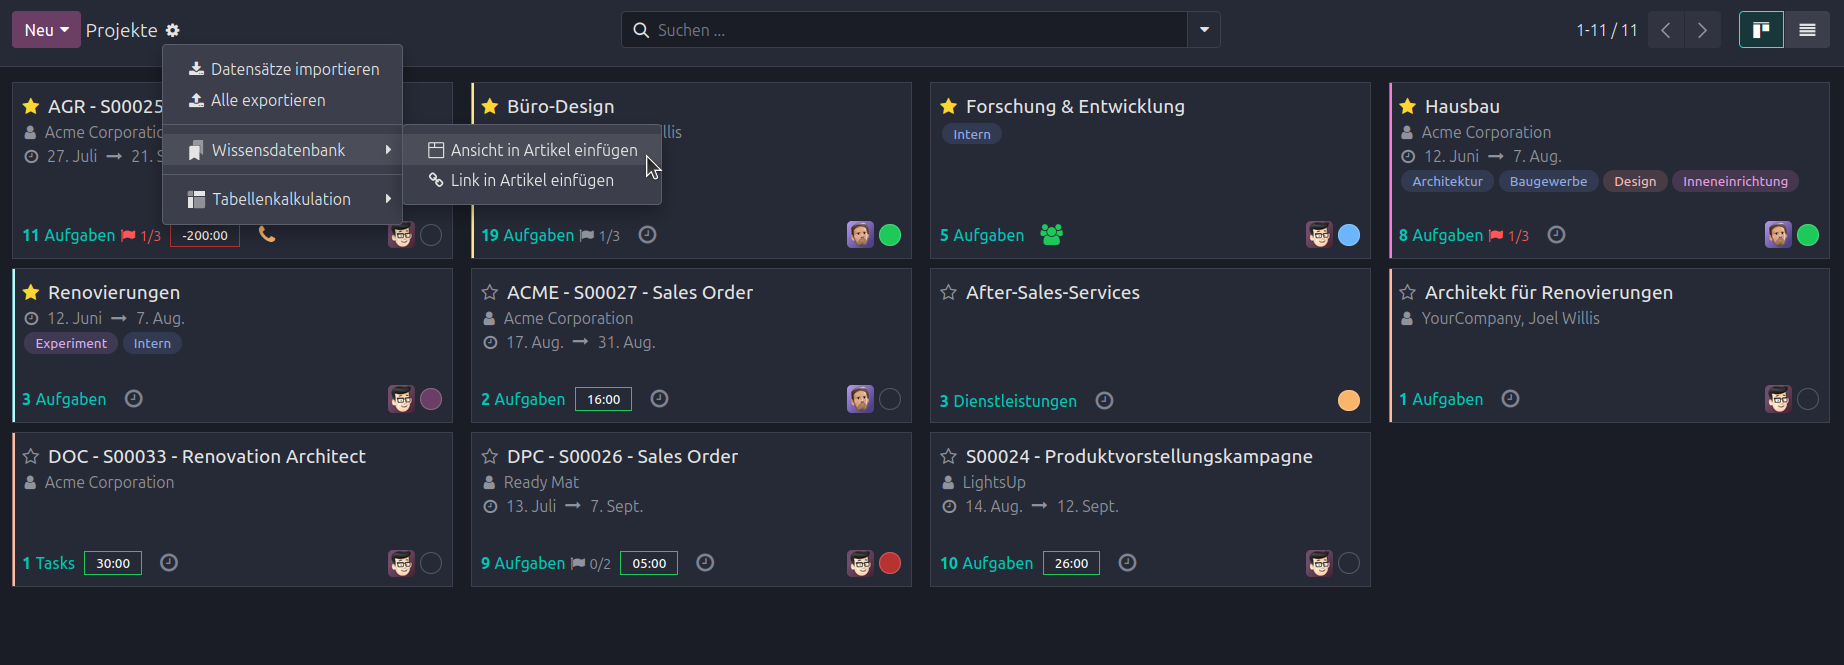Open the clock activity icon on Büro-Design card

pyautogui.click(x=647, y=235)
